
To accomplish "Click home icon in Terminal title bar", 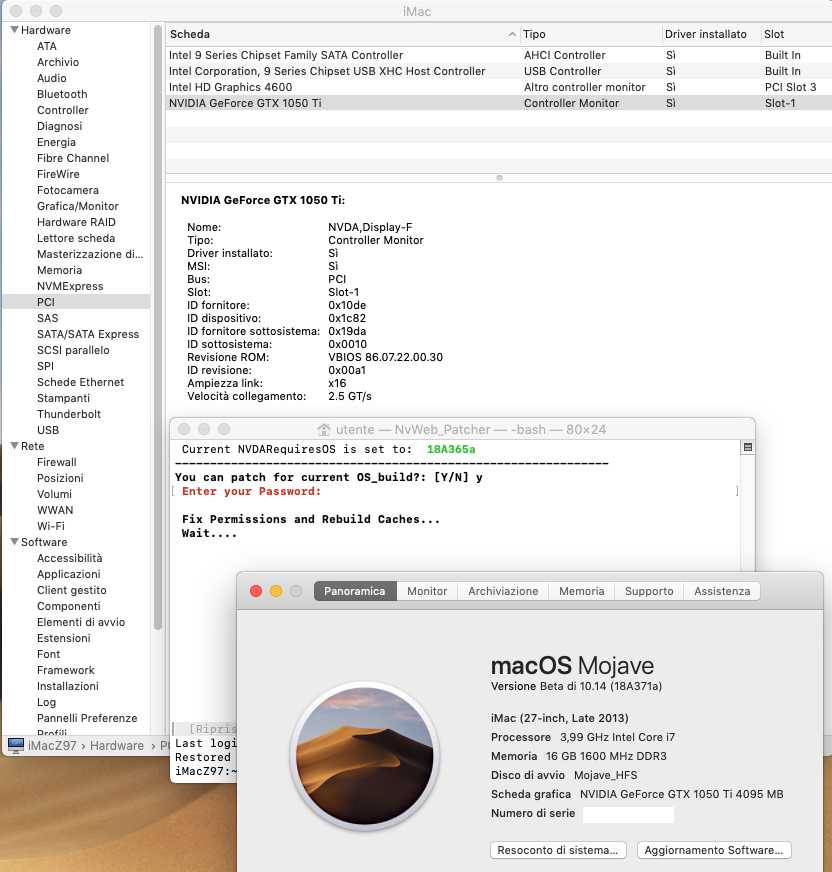I will tap(324, 429).
